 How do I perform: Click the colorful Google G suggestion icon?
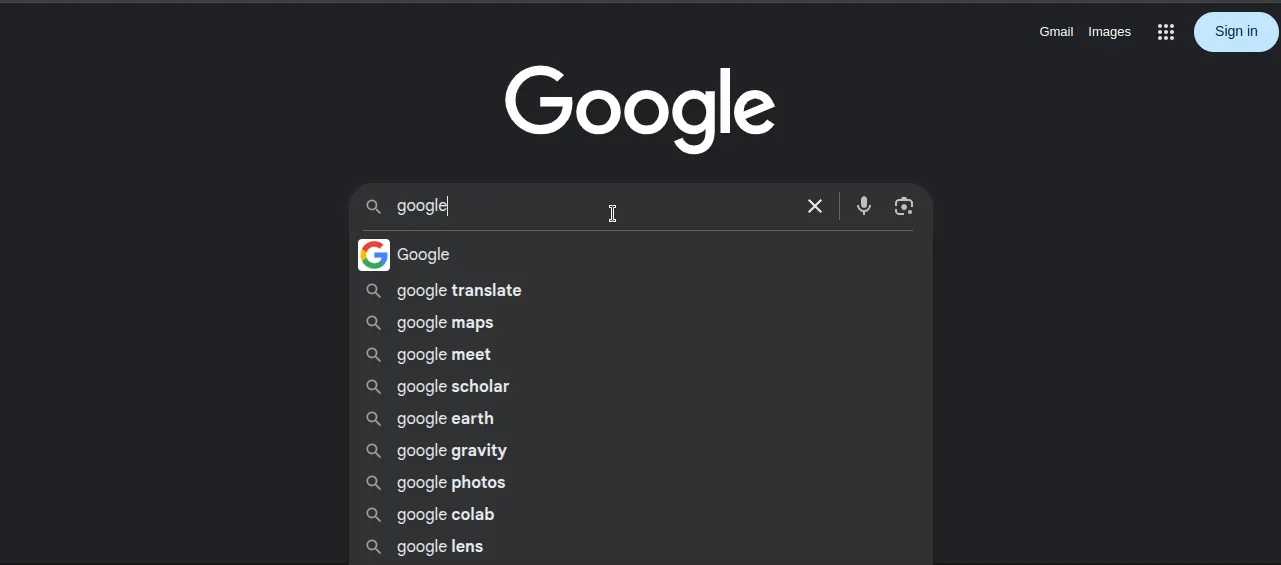pyautogui.click(x=374, y=255)
